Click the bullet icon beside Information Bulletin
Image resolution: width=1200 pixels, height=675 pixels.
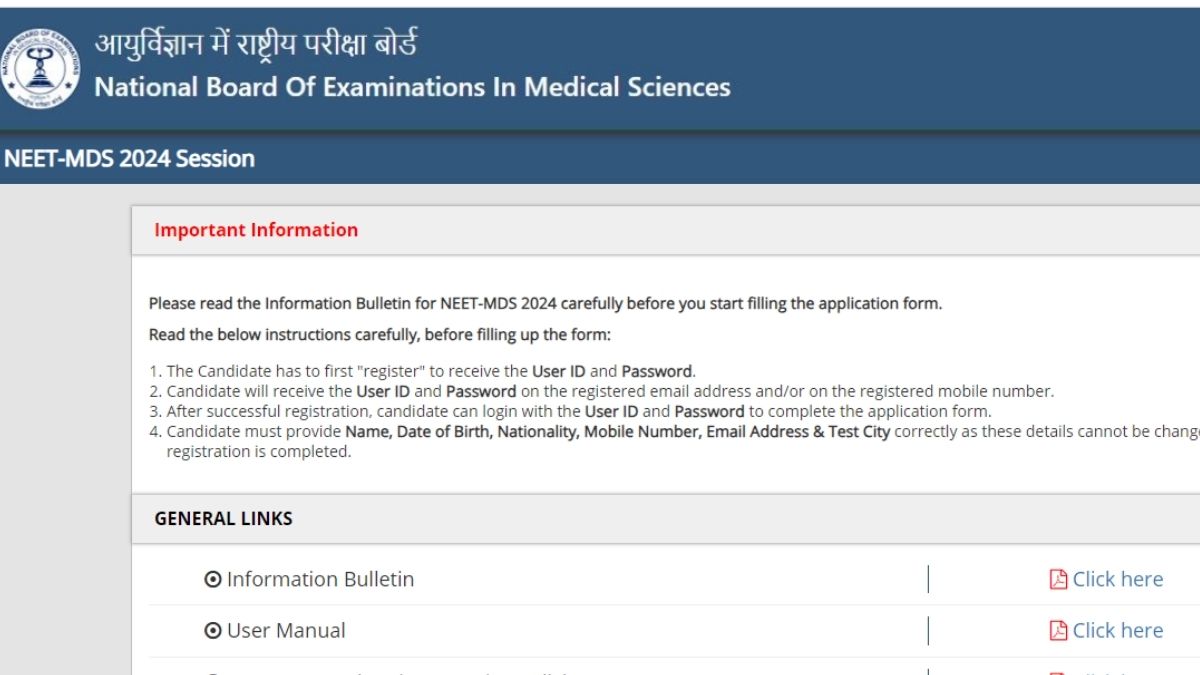click(x=212, y=580)
